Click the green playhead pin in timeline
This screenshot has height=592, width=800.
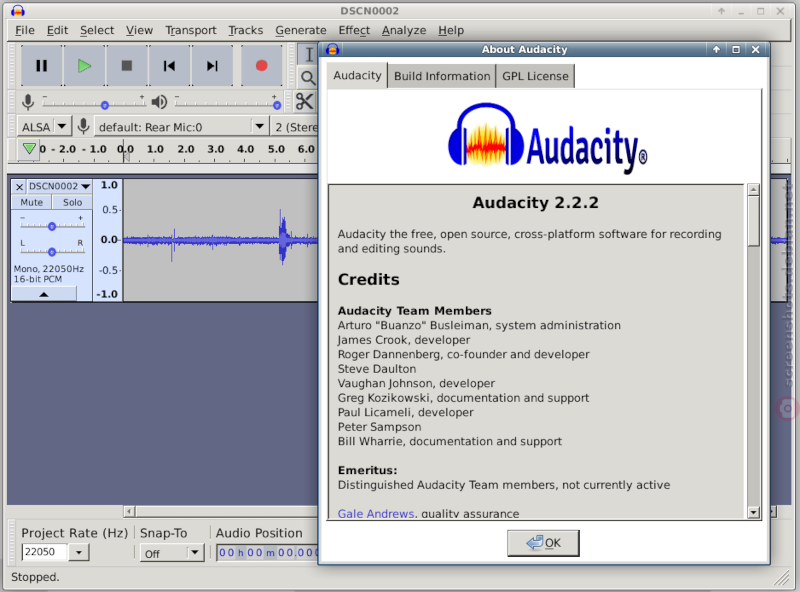point(29,149)
